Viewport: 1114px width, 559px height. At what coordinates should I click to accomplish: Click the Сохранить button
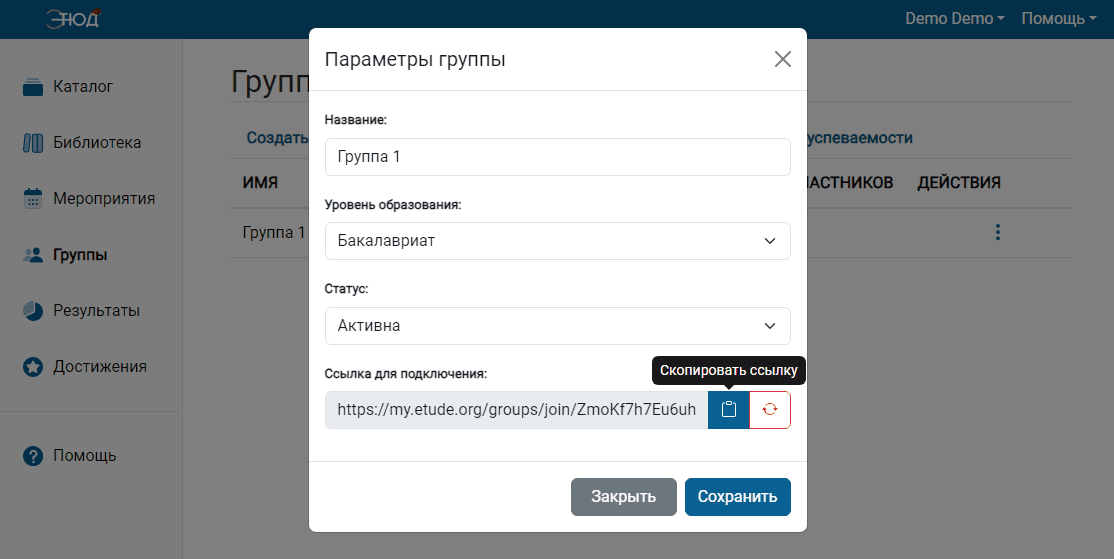(737, 496)
